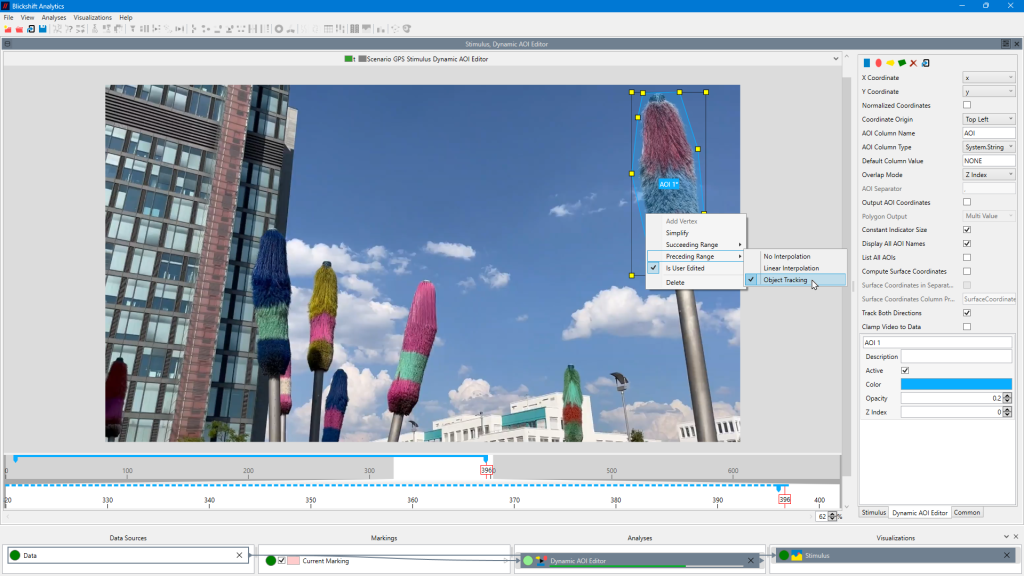1024x576 pixels.
Task: Click the pin icon at editor title bar left
Action: coord(7,44)
